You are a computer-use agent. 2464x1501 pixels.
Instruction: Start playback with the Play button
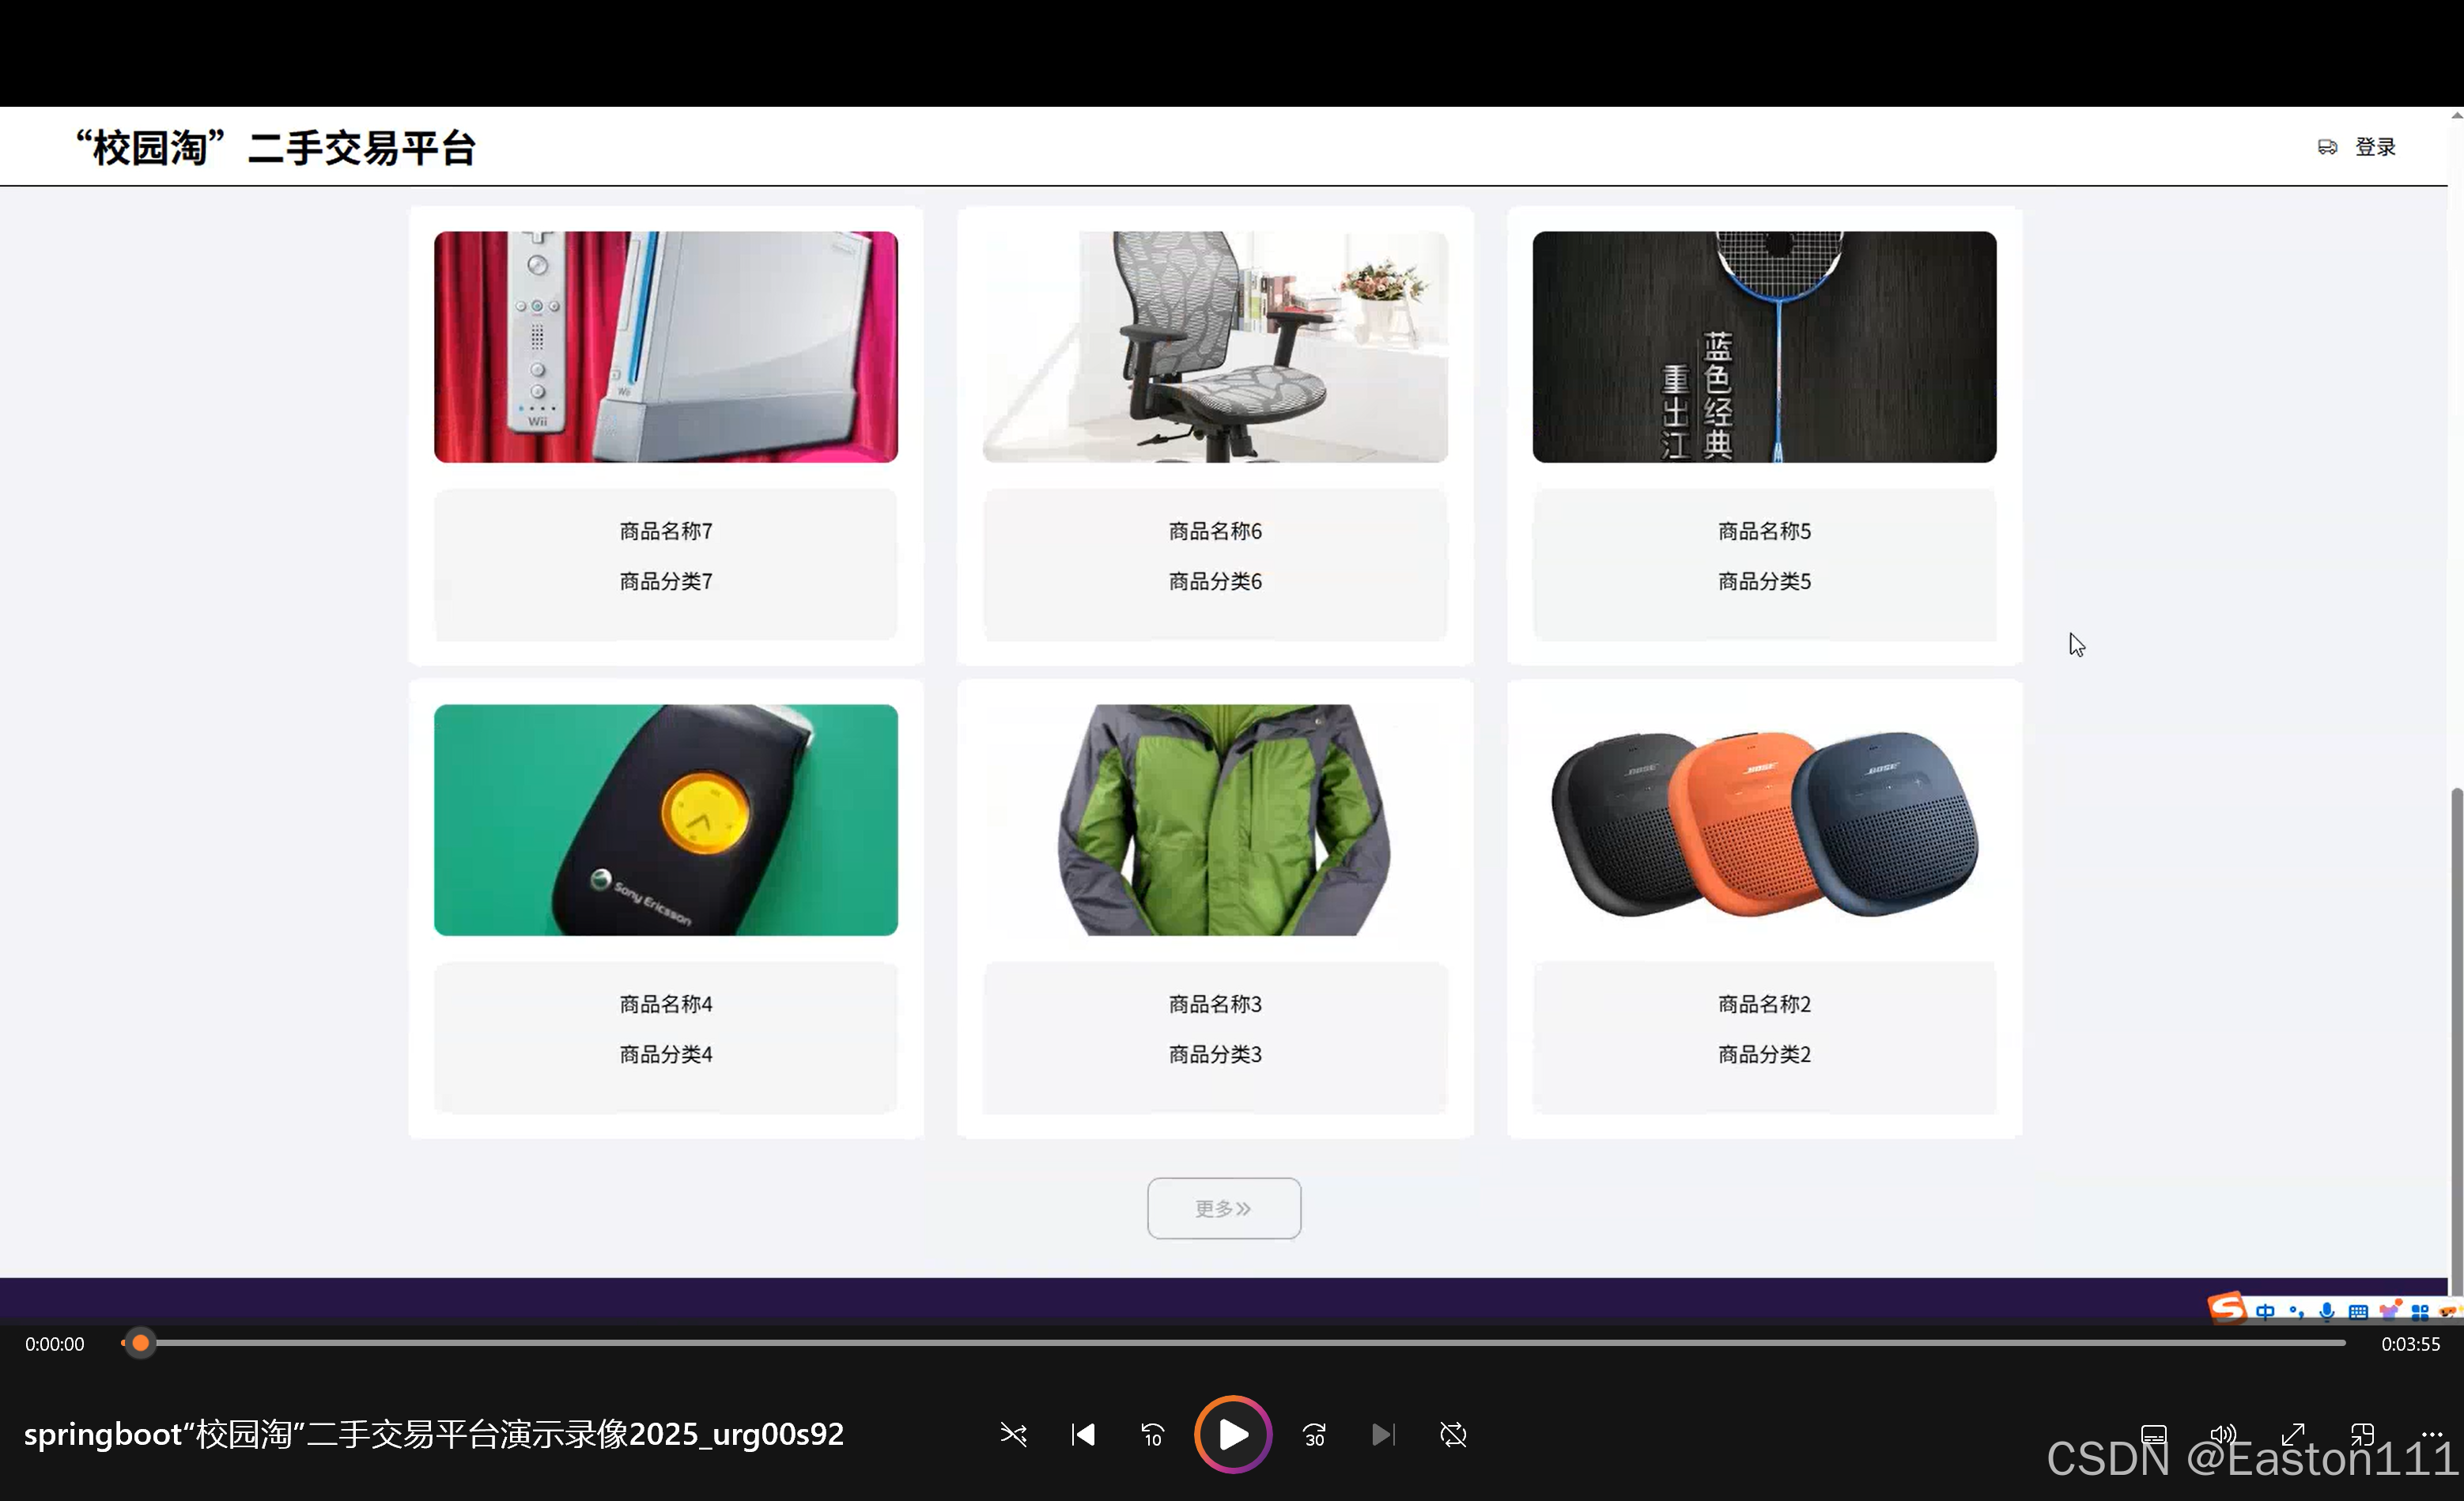point(1233,1434)
